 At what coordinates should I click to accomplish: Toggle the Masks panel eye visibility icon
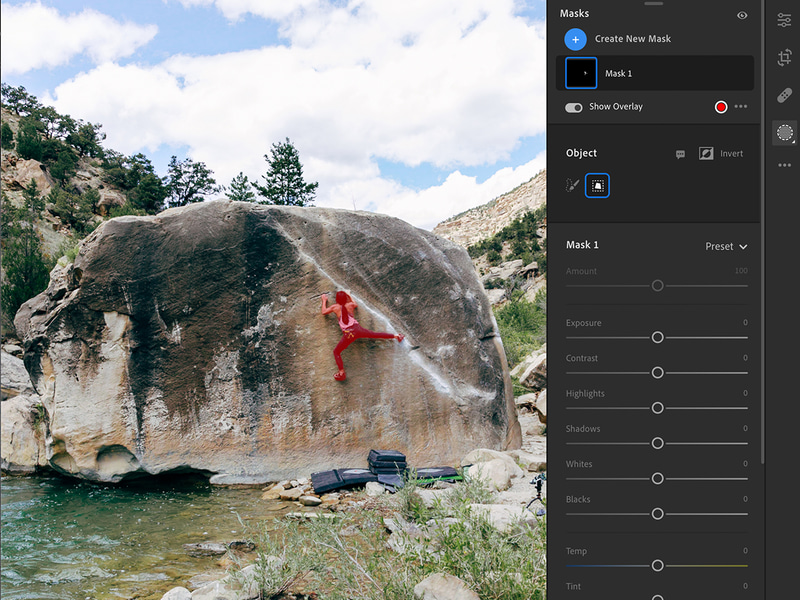[742, 15]
